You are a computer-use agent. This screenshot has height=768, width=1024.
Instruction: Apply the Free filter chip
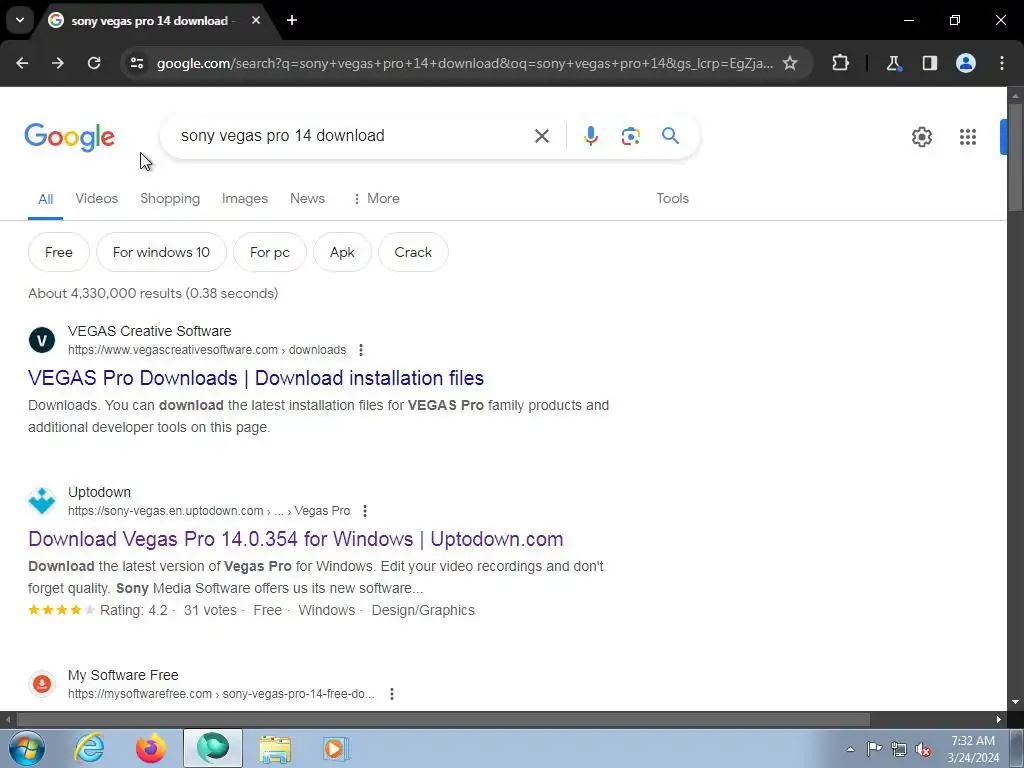pyautogui.click(x=59, y=252)
